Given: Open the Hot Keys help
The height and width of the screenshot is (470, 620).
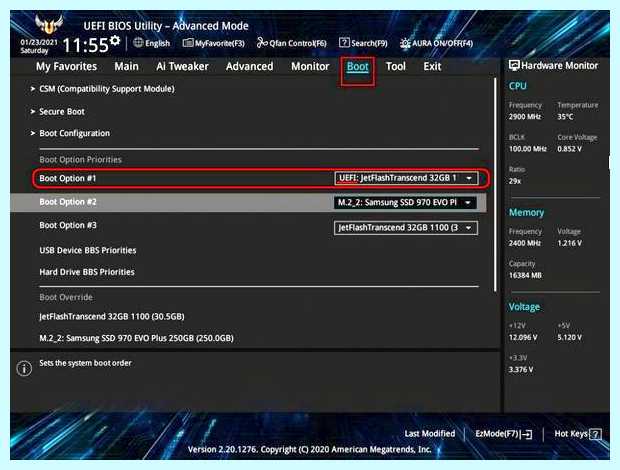Looking at the screenshot, I should point(578,434).
